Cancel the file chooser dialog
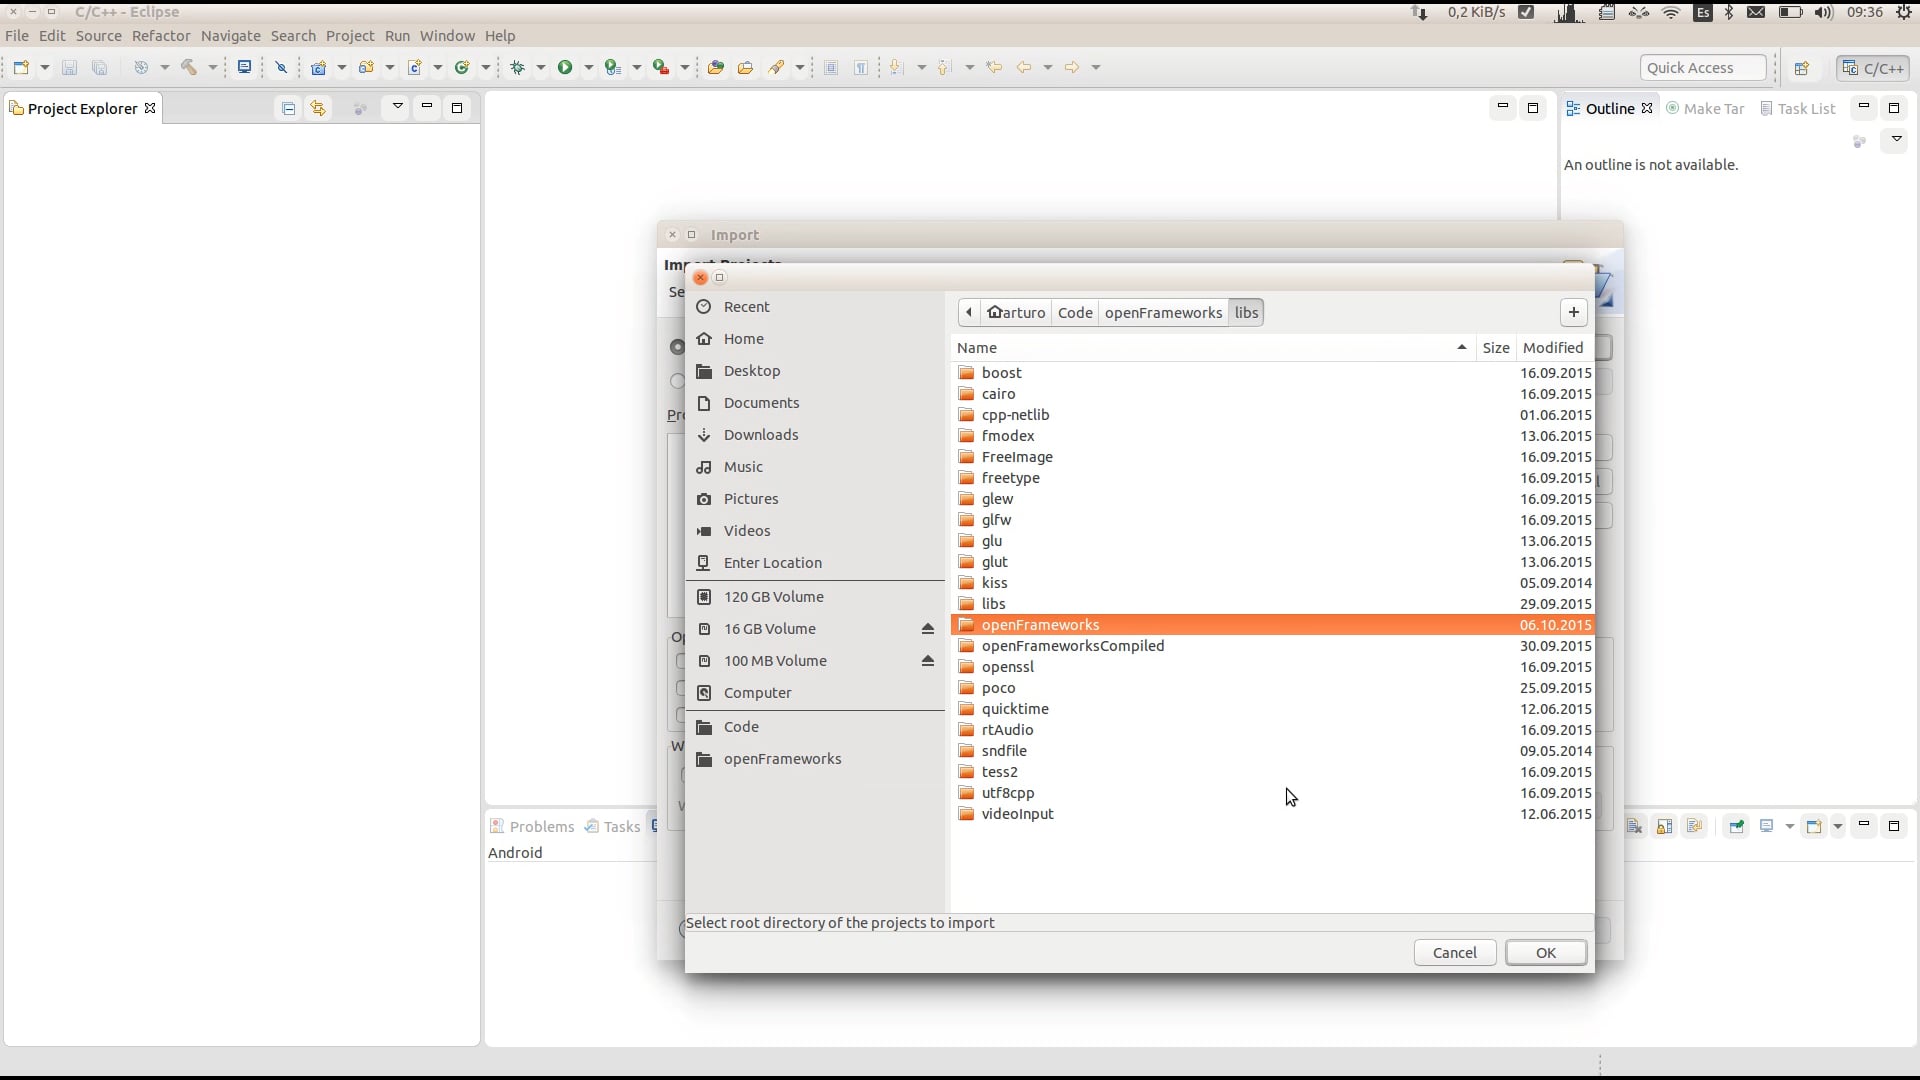This screenshot has width=1920, height=1080. coord(1453,952)
